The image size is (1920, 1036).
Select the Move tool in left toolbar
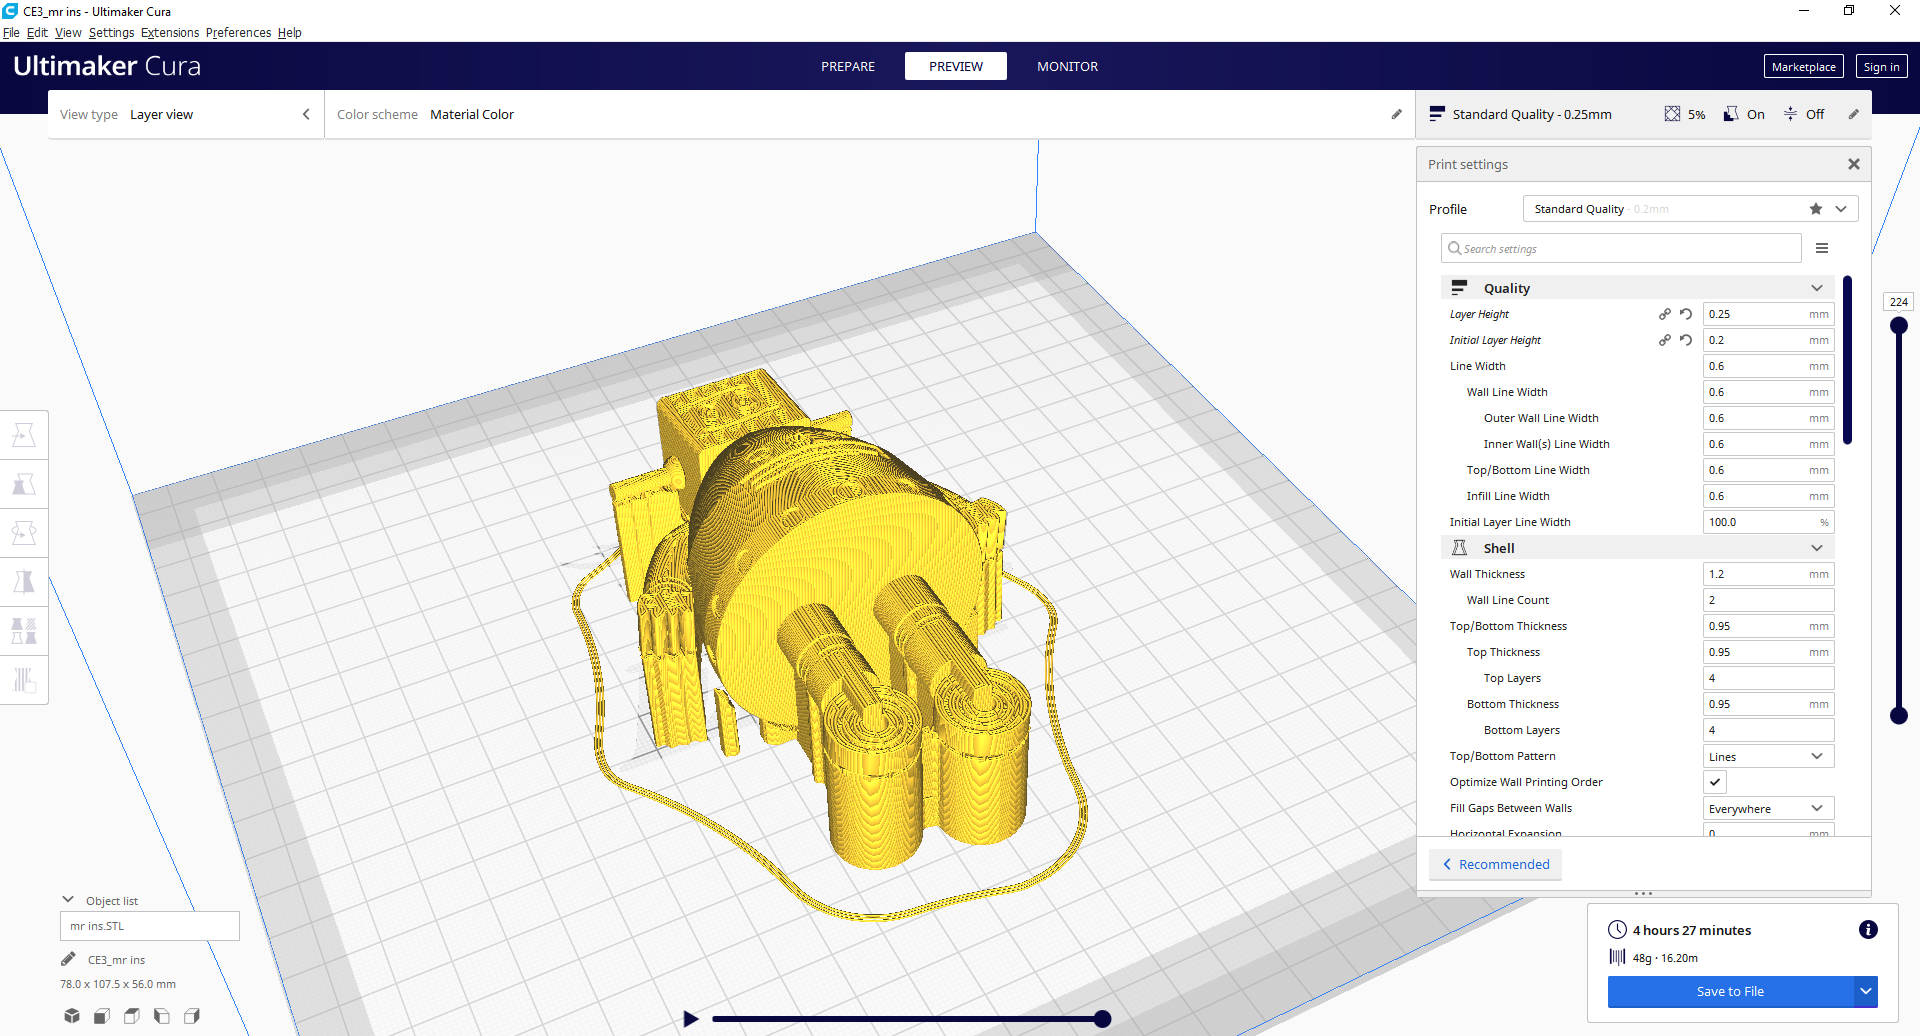[x=24, y=435]
